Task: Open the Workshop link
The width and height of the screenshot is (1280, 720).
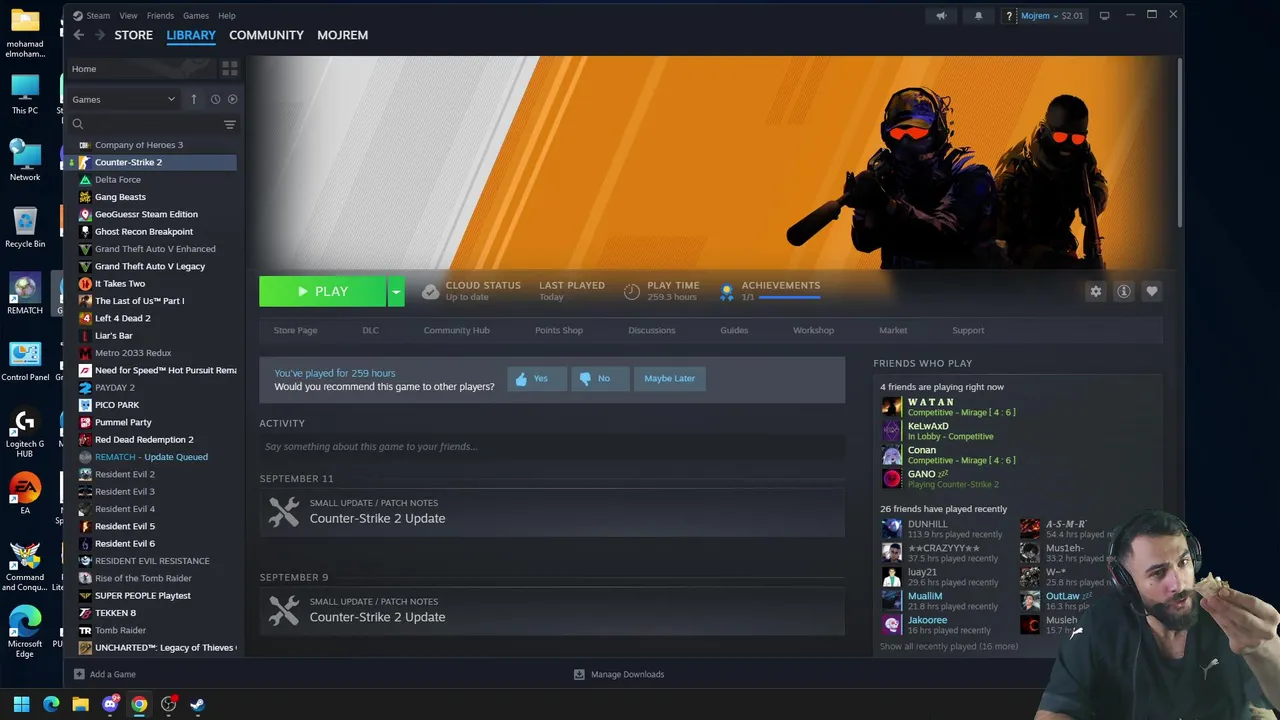Action: [813, 330]
